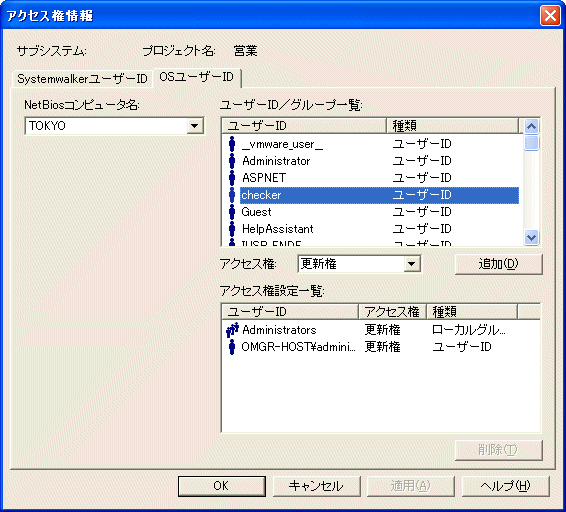Sort user list by ユーザーID header
Viewport: 566px width, 512px height.
click(x=304, y=126)
